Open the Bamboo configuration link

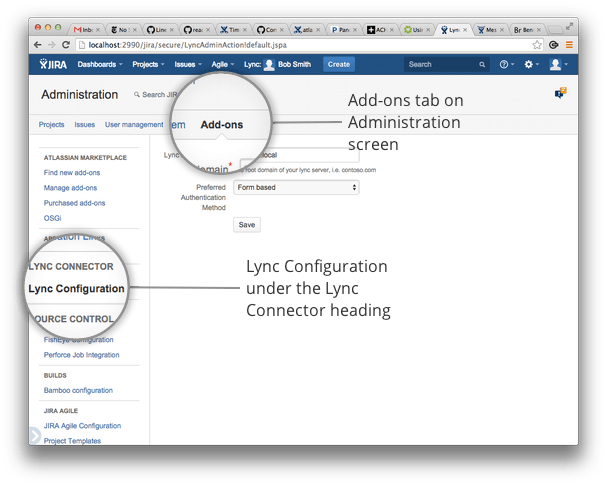coord(78,390)
